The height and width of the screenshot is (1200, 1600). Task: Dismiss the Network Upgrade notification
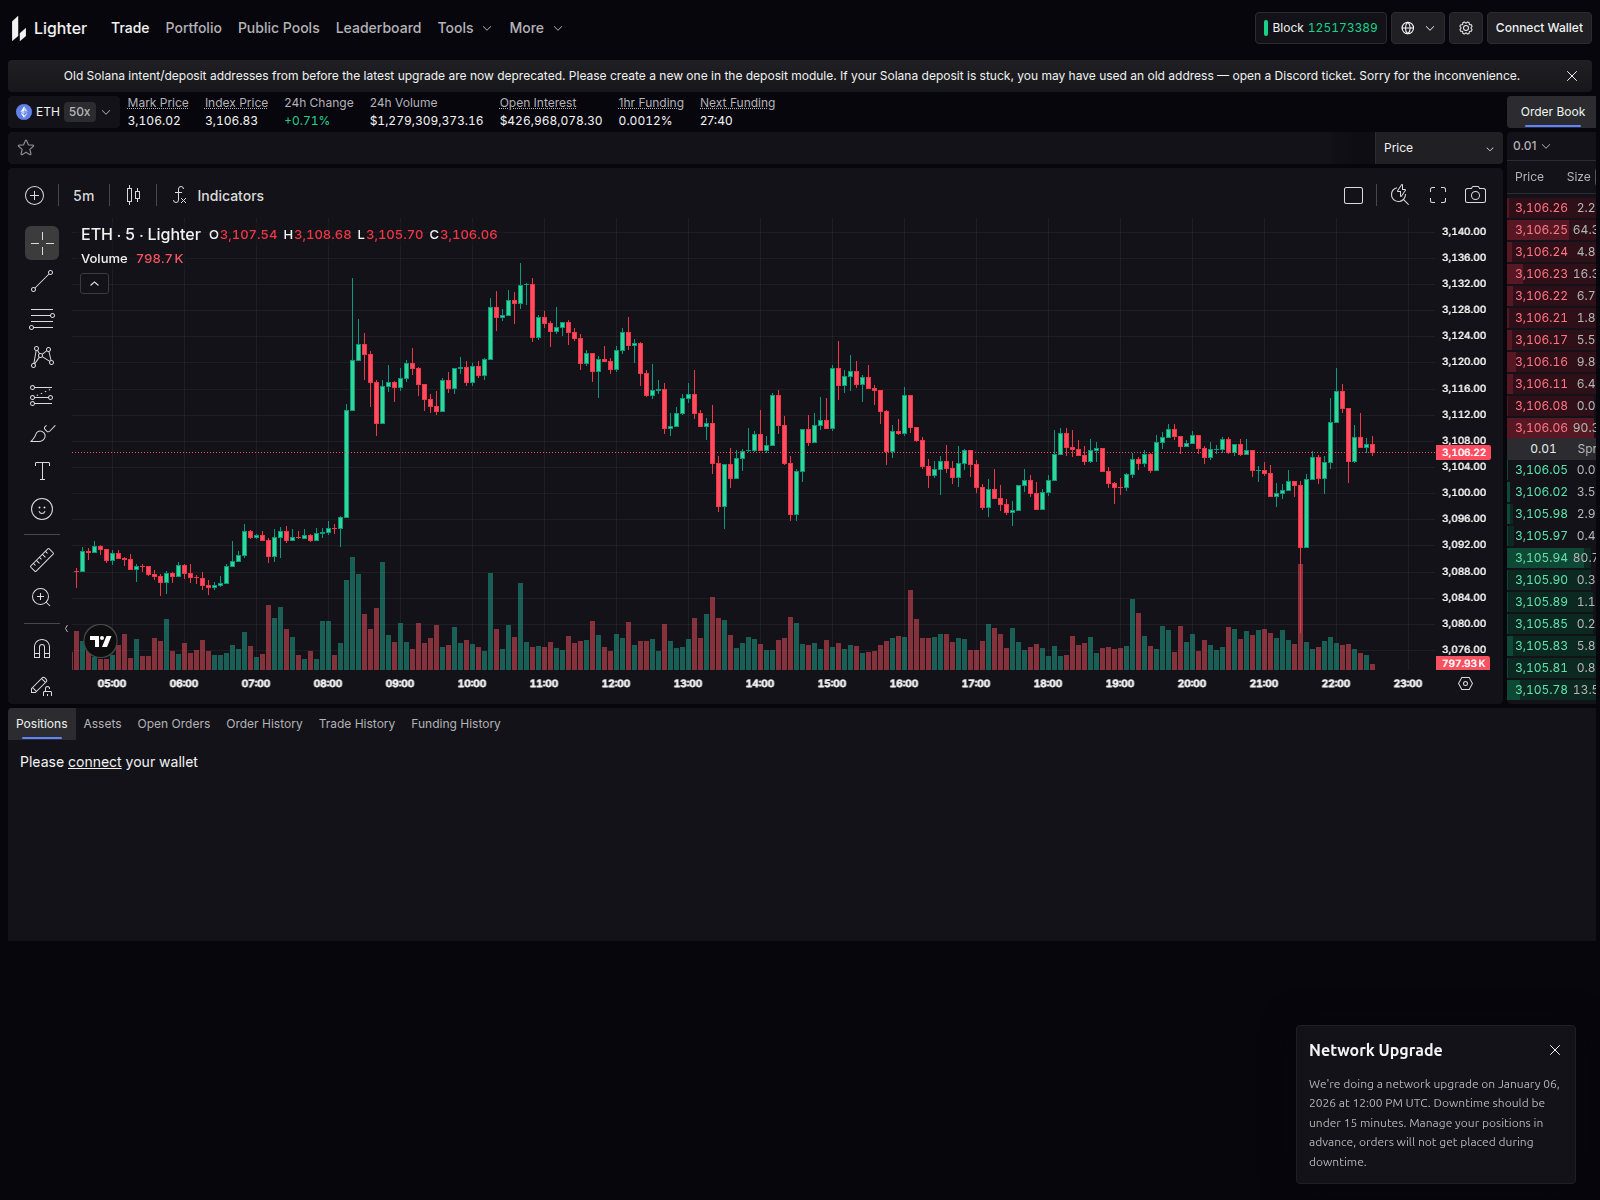1555,1050
